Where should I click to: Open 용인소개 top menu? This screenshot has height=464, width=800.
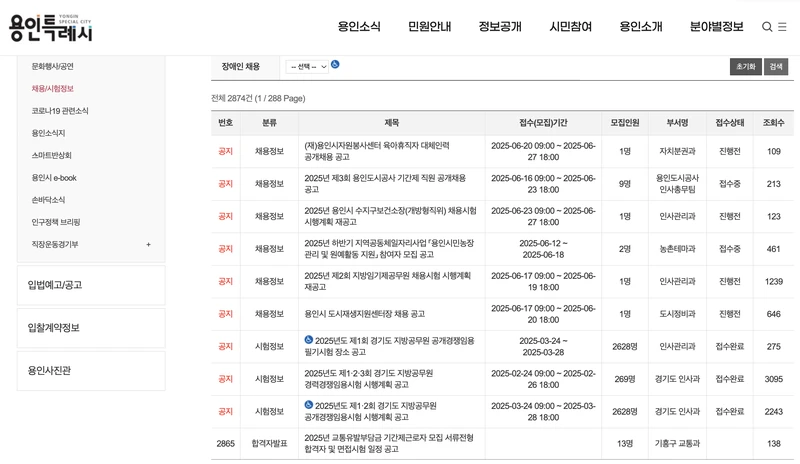tap(641, 27)
